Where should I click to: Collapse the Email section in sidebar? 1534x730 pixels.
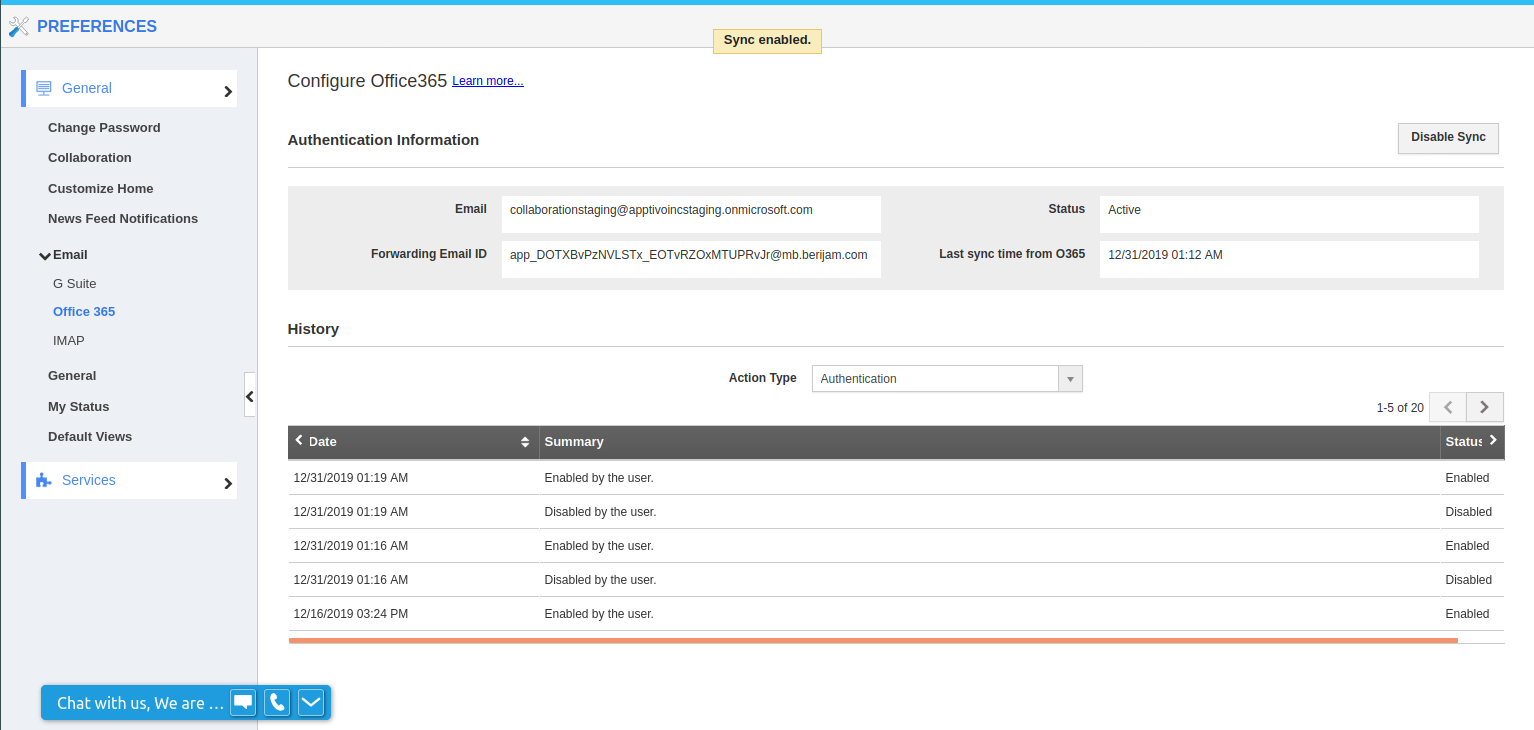click(x=45, y=255)
